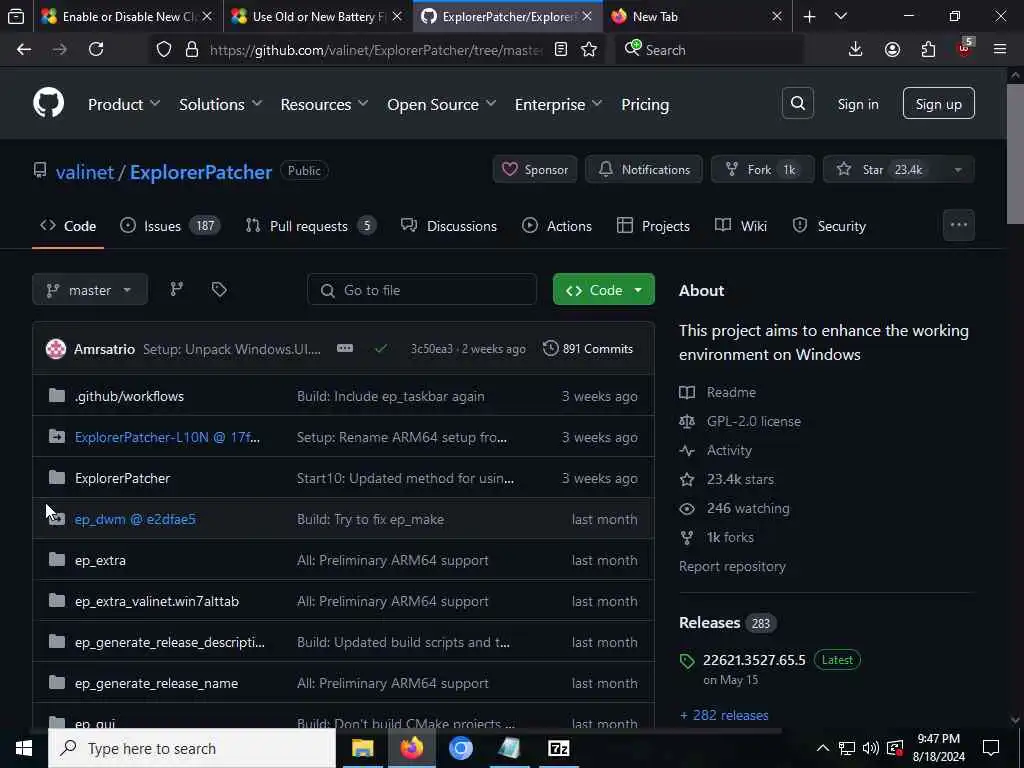Click the Go to file search field
Screen dimensions: 1024x768
click(422, 290)
